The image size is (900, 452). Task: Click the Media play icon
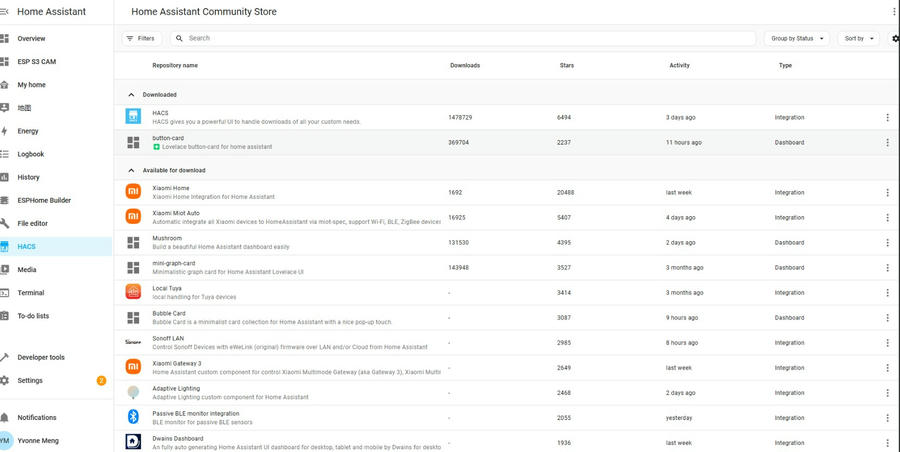click(5, 269)
